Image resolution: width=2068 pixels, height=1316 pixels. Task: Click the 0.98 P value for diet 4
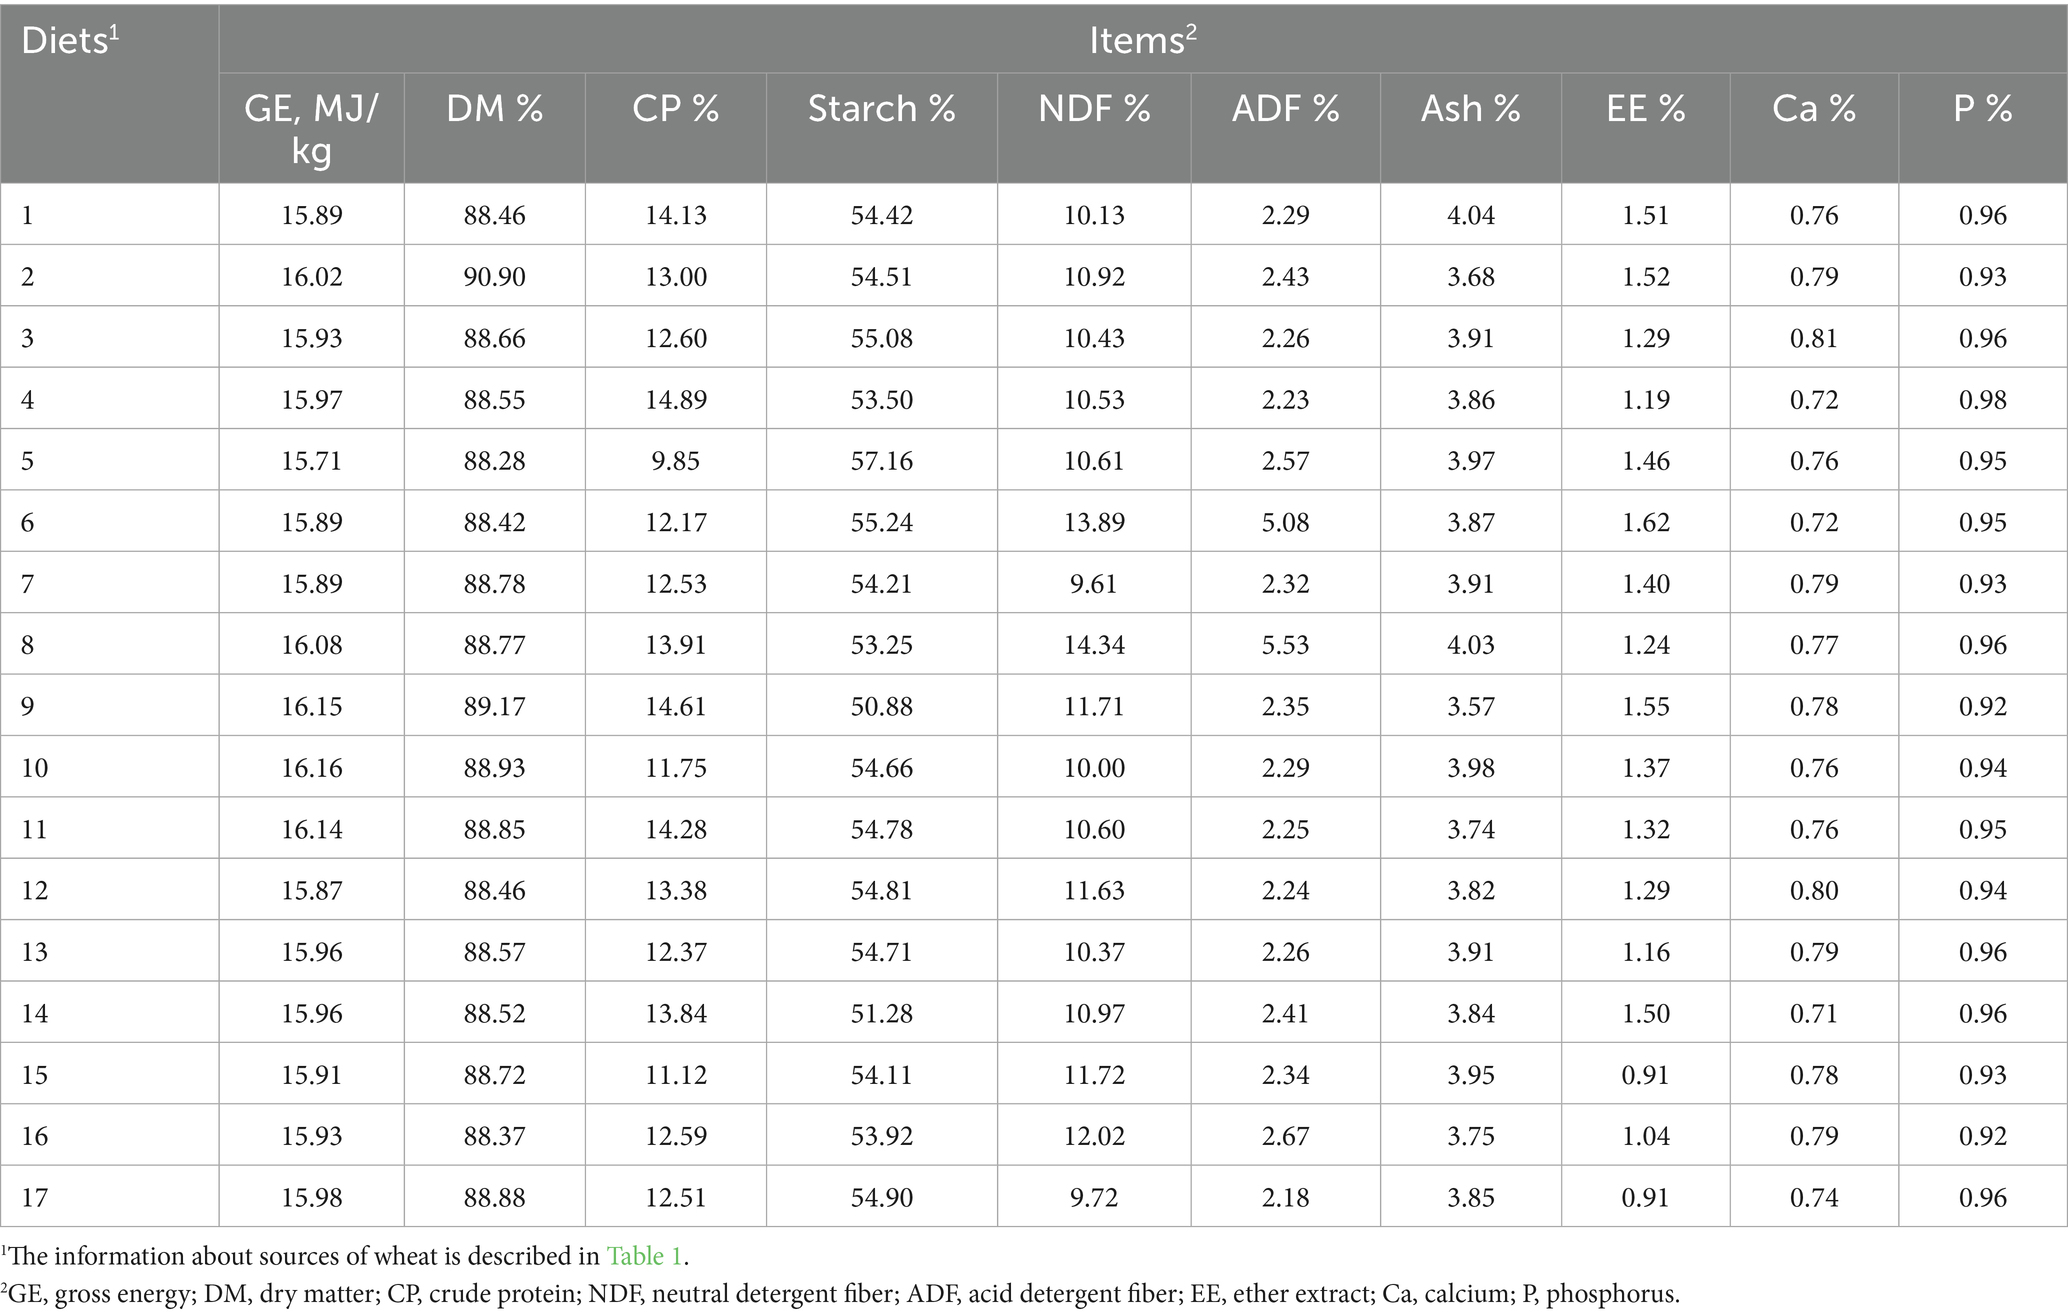point(1982,400)
